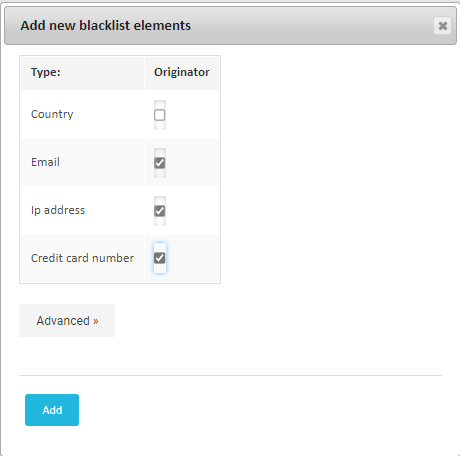Click the Country row label
This screenshot has height=456, width=460.
pos(52,114)
